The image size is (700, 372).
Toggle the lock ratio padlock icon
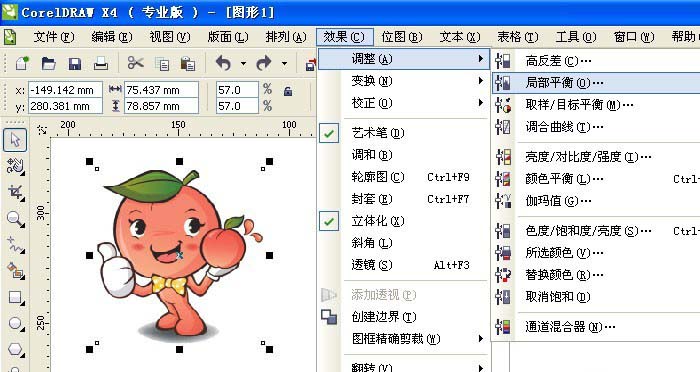click(x=288, y=92)
